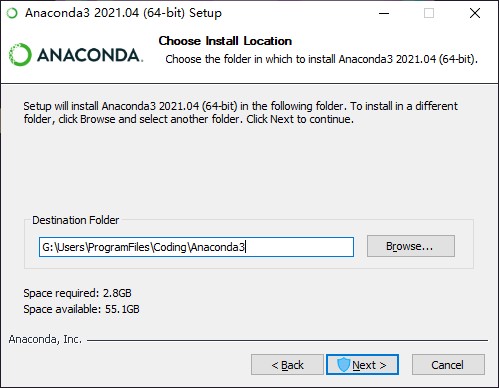Click the ANACONDA wordmark in the header
499x388 pixels.
pos(90,55)
